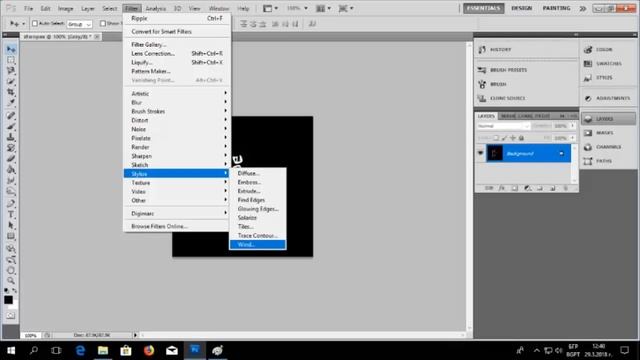Viewport: 640px width, 360px height.
Task: Expand the Distort filter submenu
Action: [x=176, y=120]
